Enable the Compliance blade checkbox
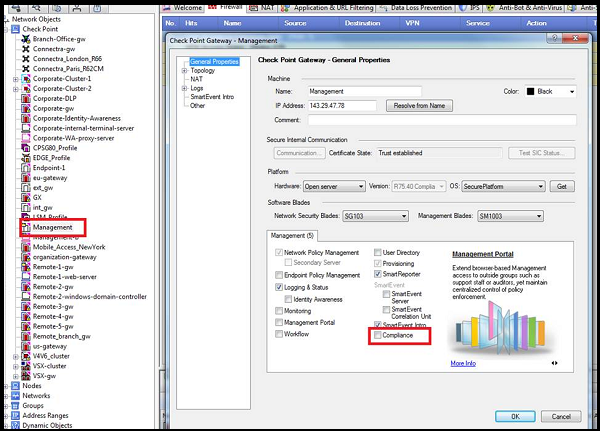Image resolution: width=600 pixels, height=431 pixels. (x=377, y=335)
